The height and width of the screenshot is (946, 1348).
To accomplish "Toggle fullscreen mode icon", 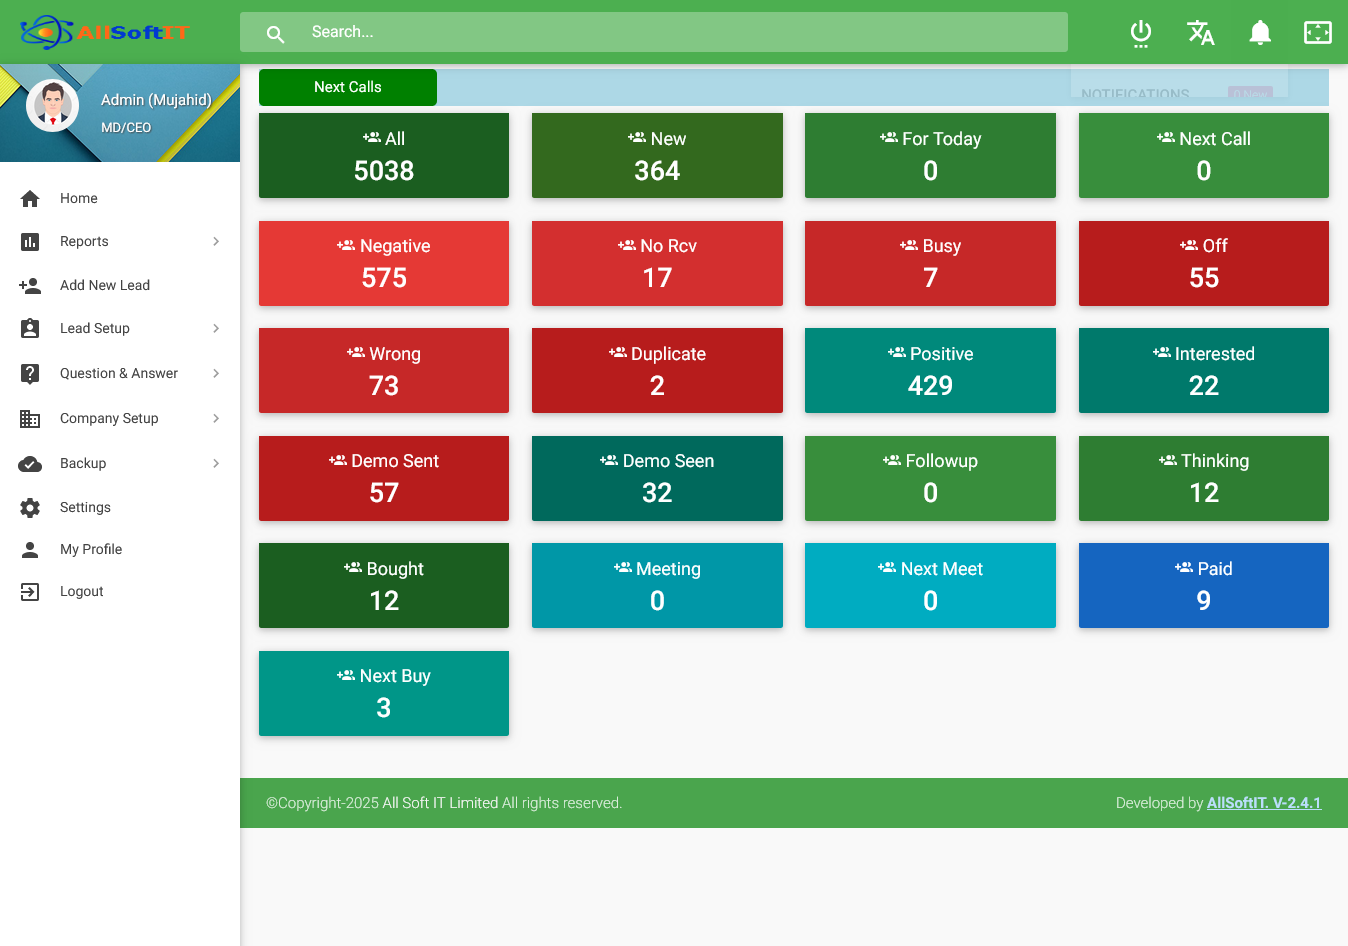I will tap(1317, 33).
